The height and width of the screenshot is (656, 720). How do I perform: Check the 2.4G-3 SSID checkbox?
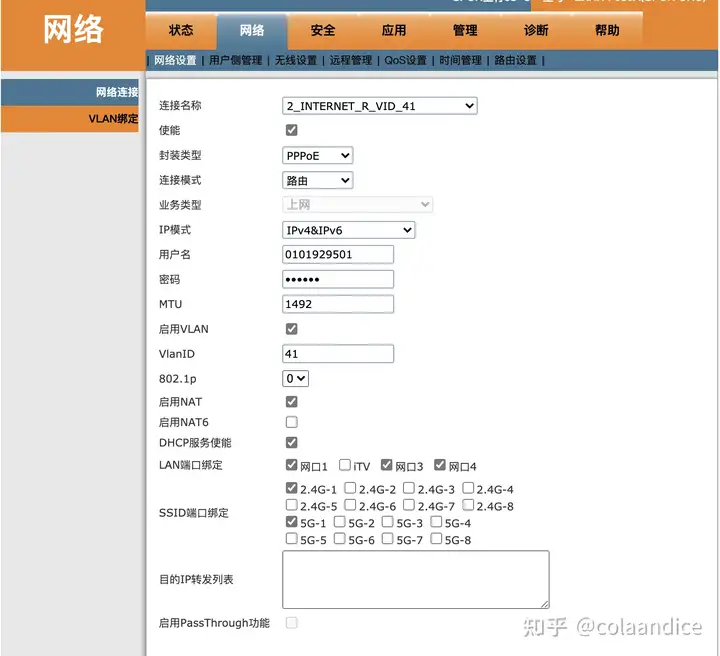[x=409, y=488]
